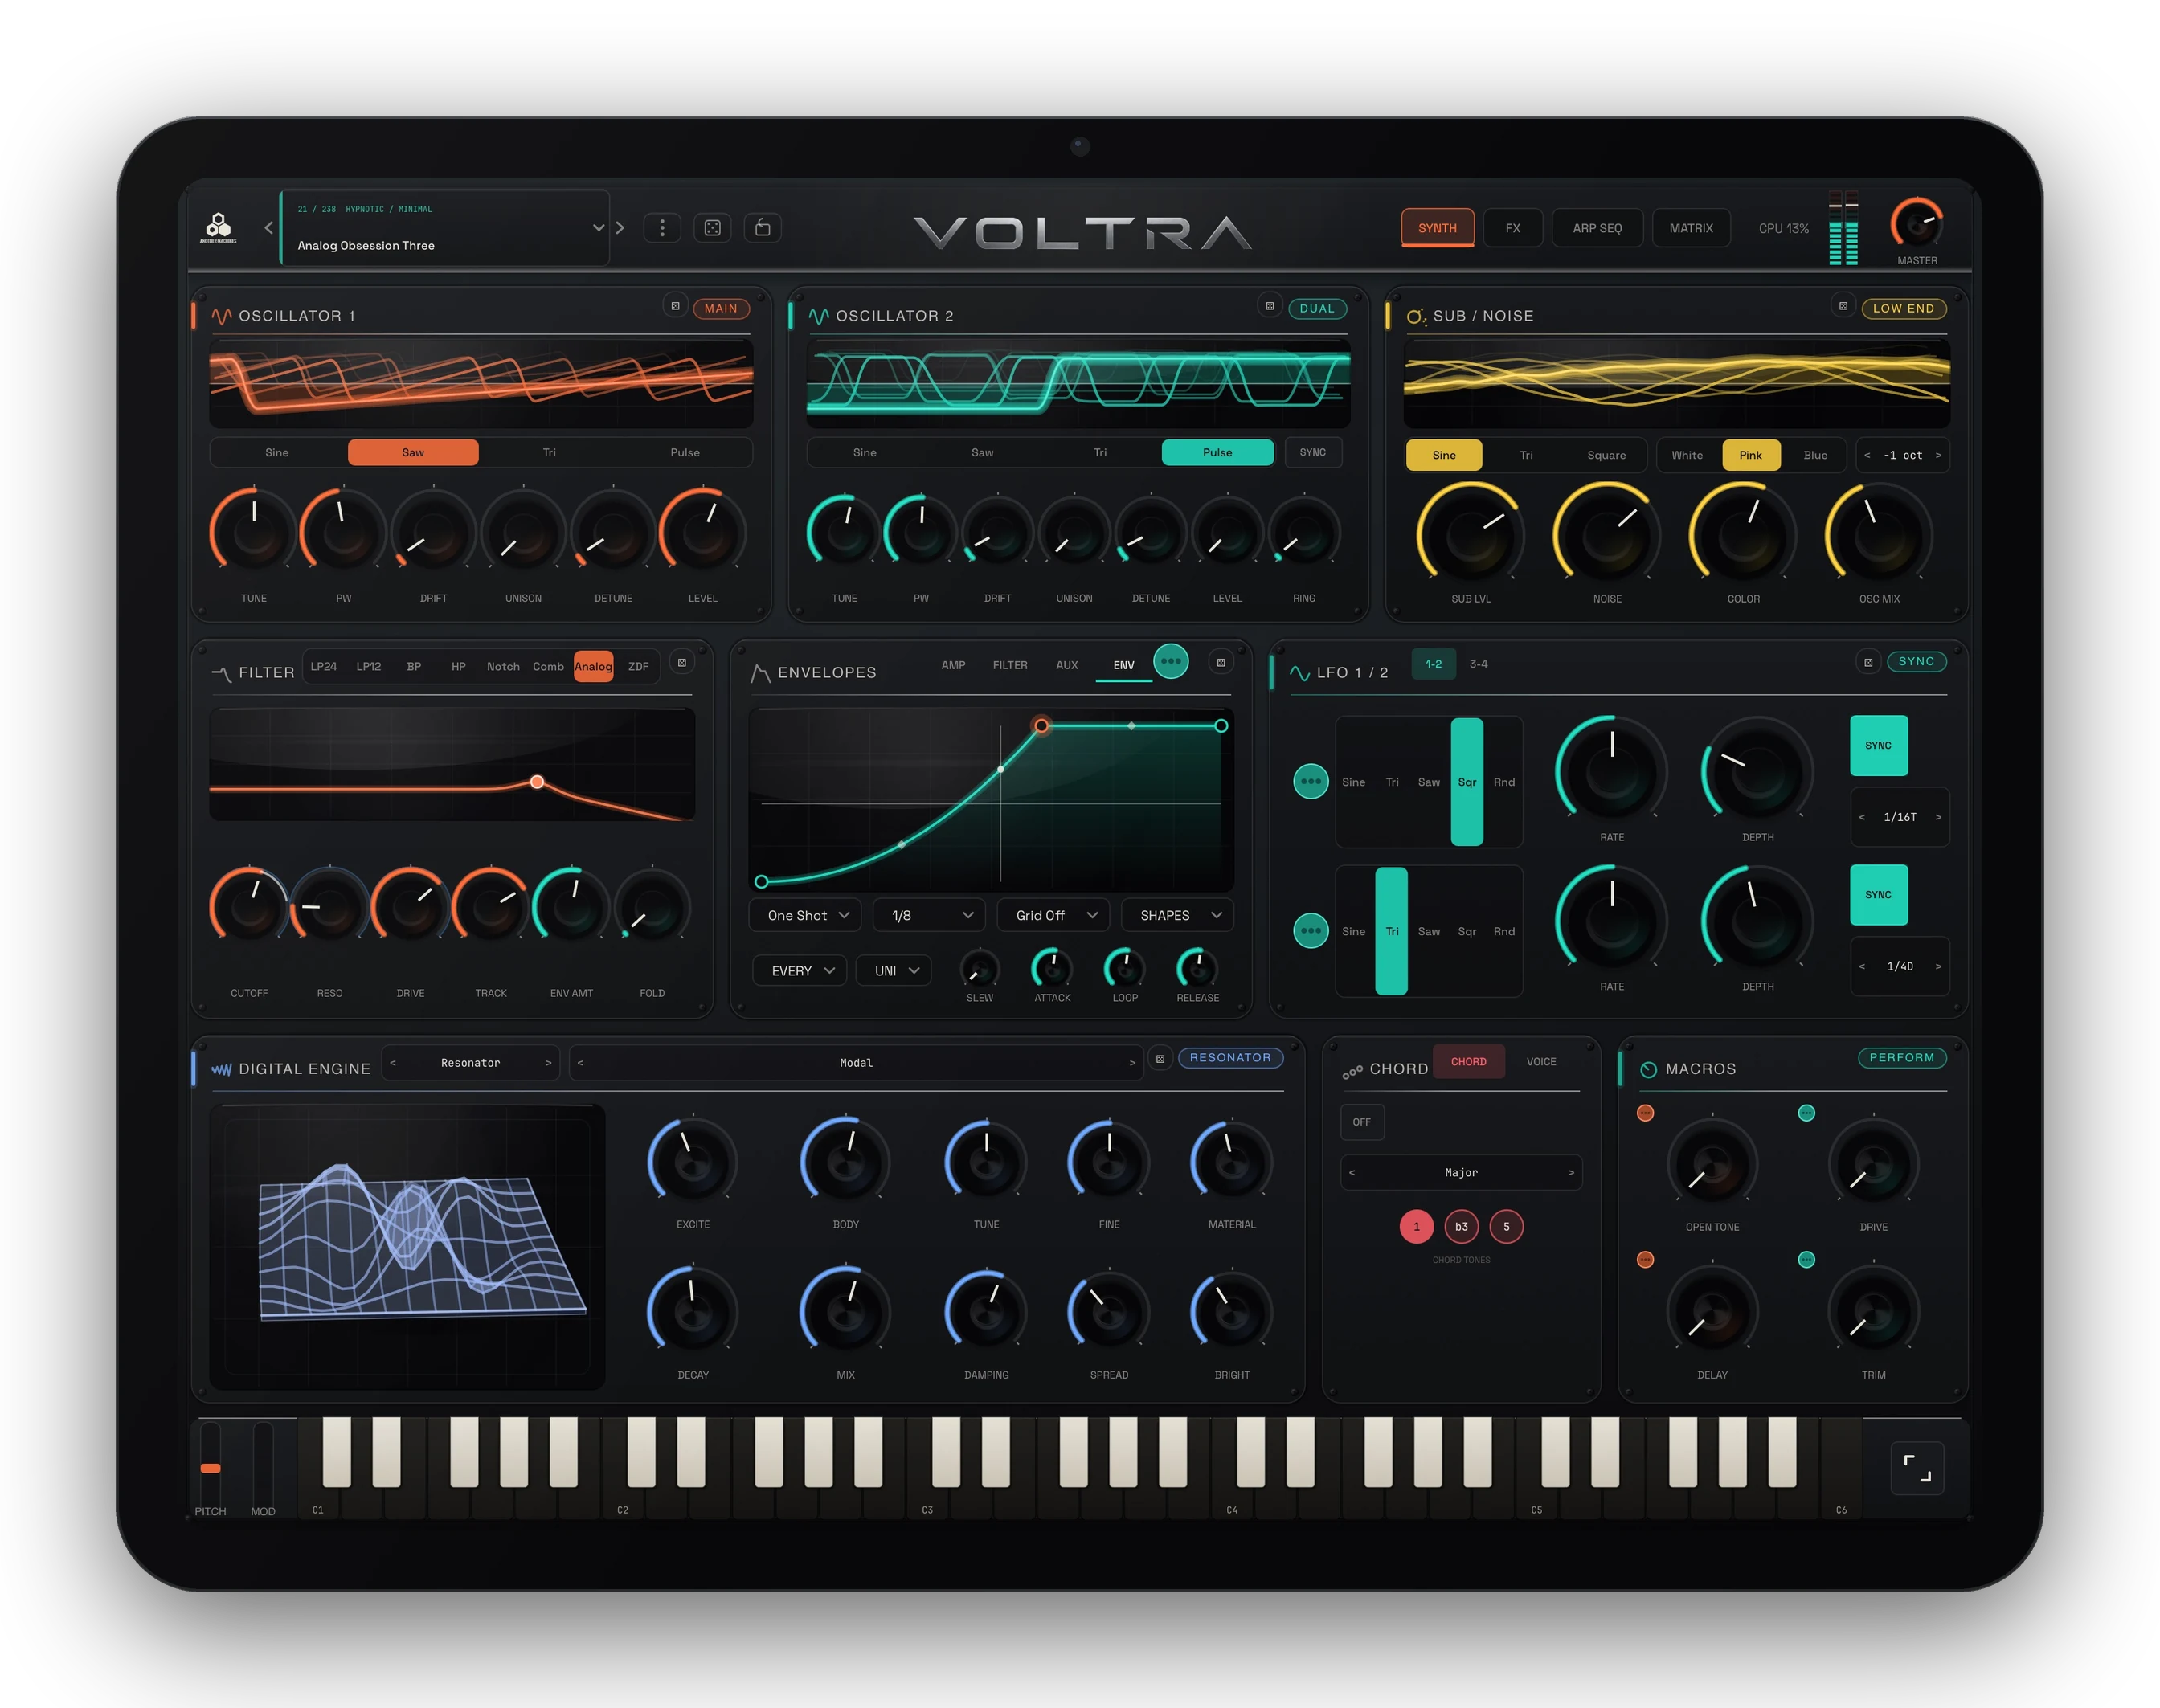This screenshot has width=2160, height=1708.
Task: Toggle chord tone 5
Action: 1507,1227
